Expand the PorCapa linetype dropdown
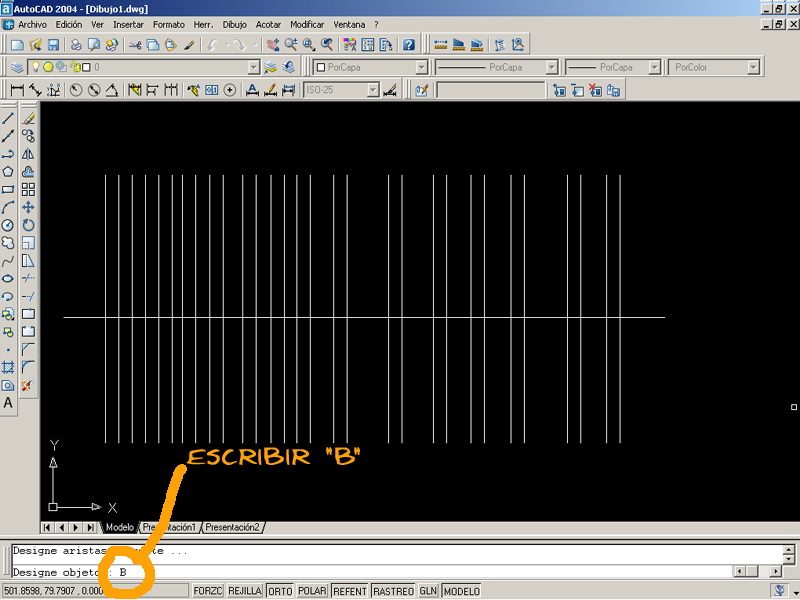This screenshot has height=600, width=800. coord(552,67)
